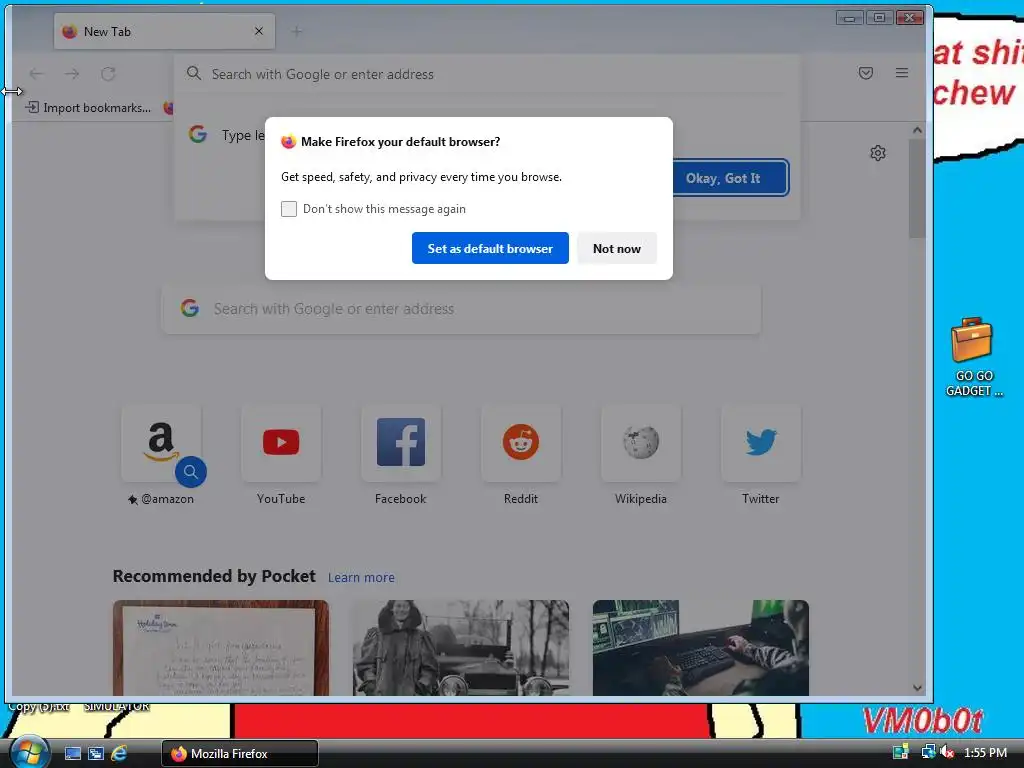Click the muted volume tray icon
This screenshot has width=1024, height=768.
[x=947, y=752]
